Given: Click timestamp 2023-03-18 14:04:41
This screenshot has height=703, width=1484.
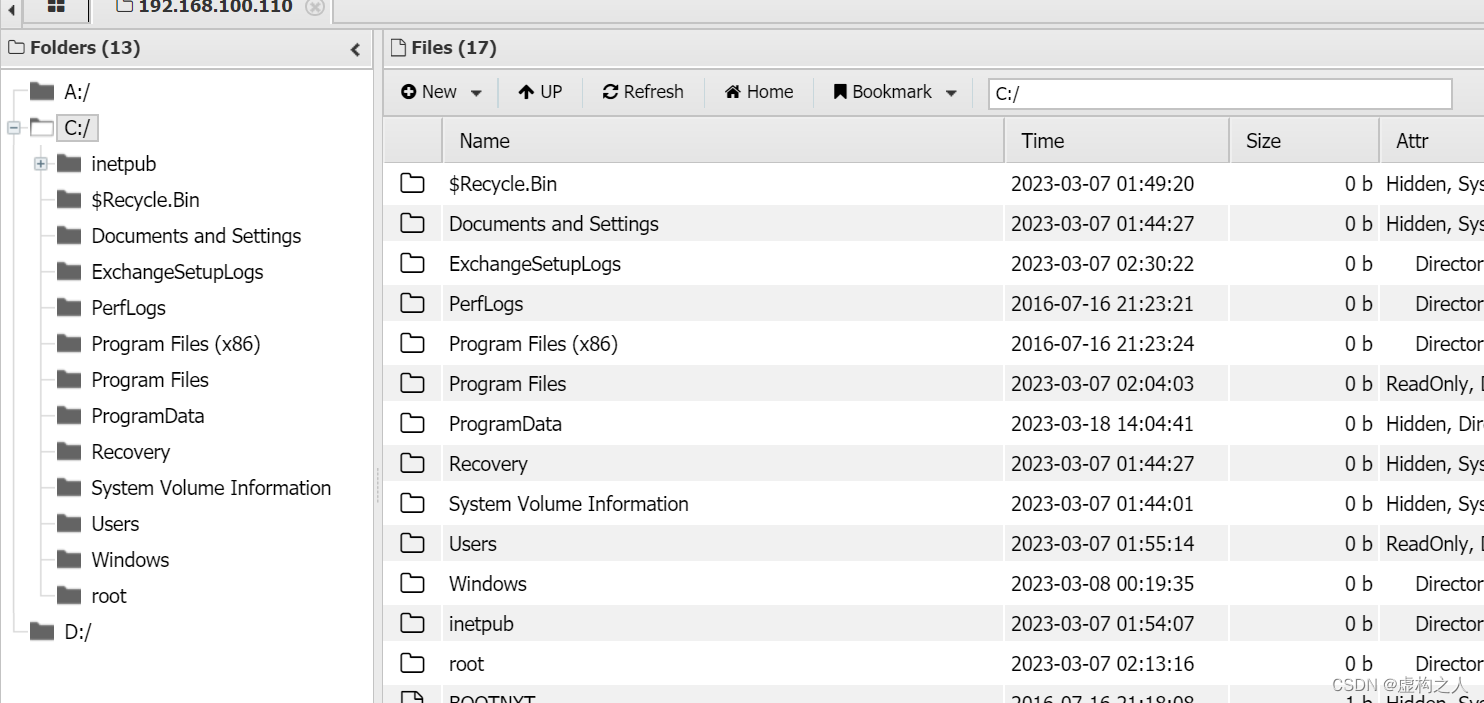Looking at the screenshot, I should tap(1102, 424).
